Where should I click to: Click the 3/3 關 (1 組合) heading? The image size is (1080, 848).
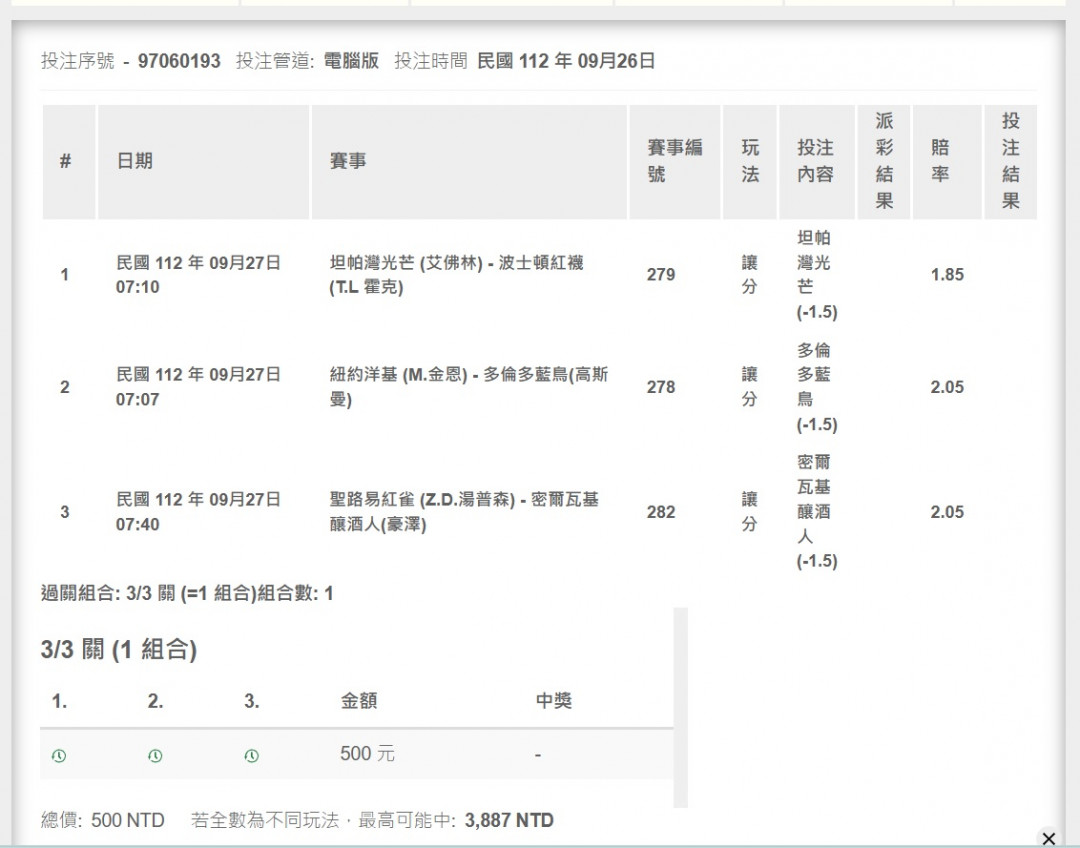point(118,649)
